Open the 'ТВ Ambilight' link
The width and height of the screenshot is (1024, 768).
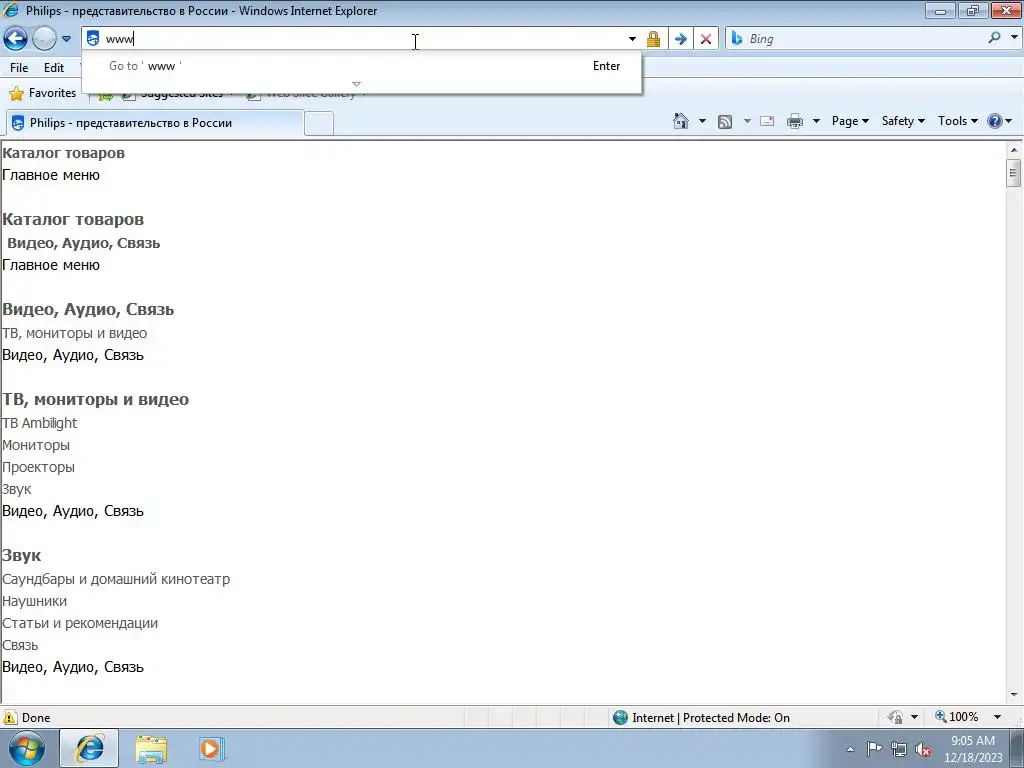(39, 423)
